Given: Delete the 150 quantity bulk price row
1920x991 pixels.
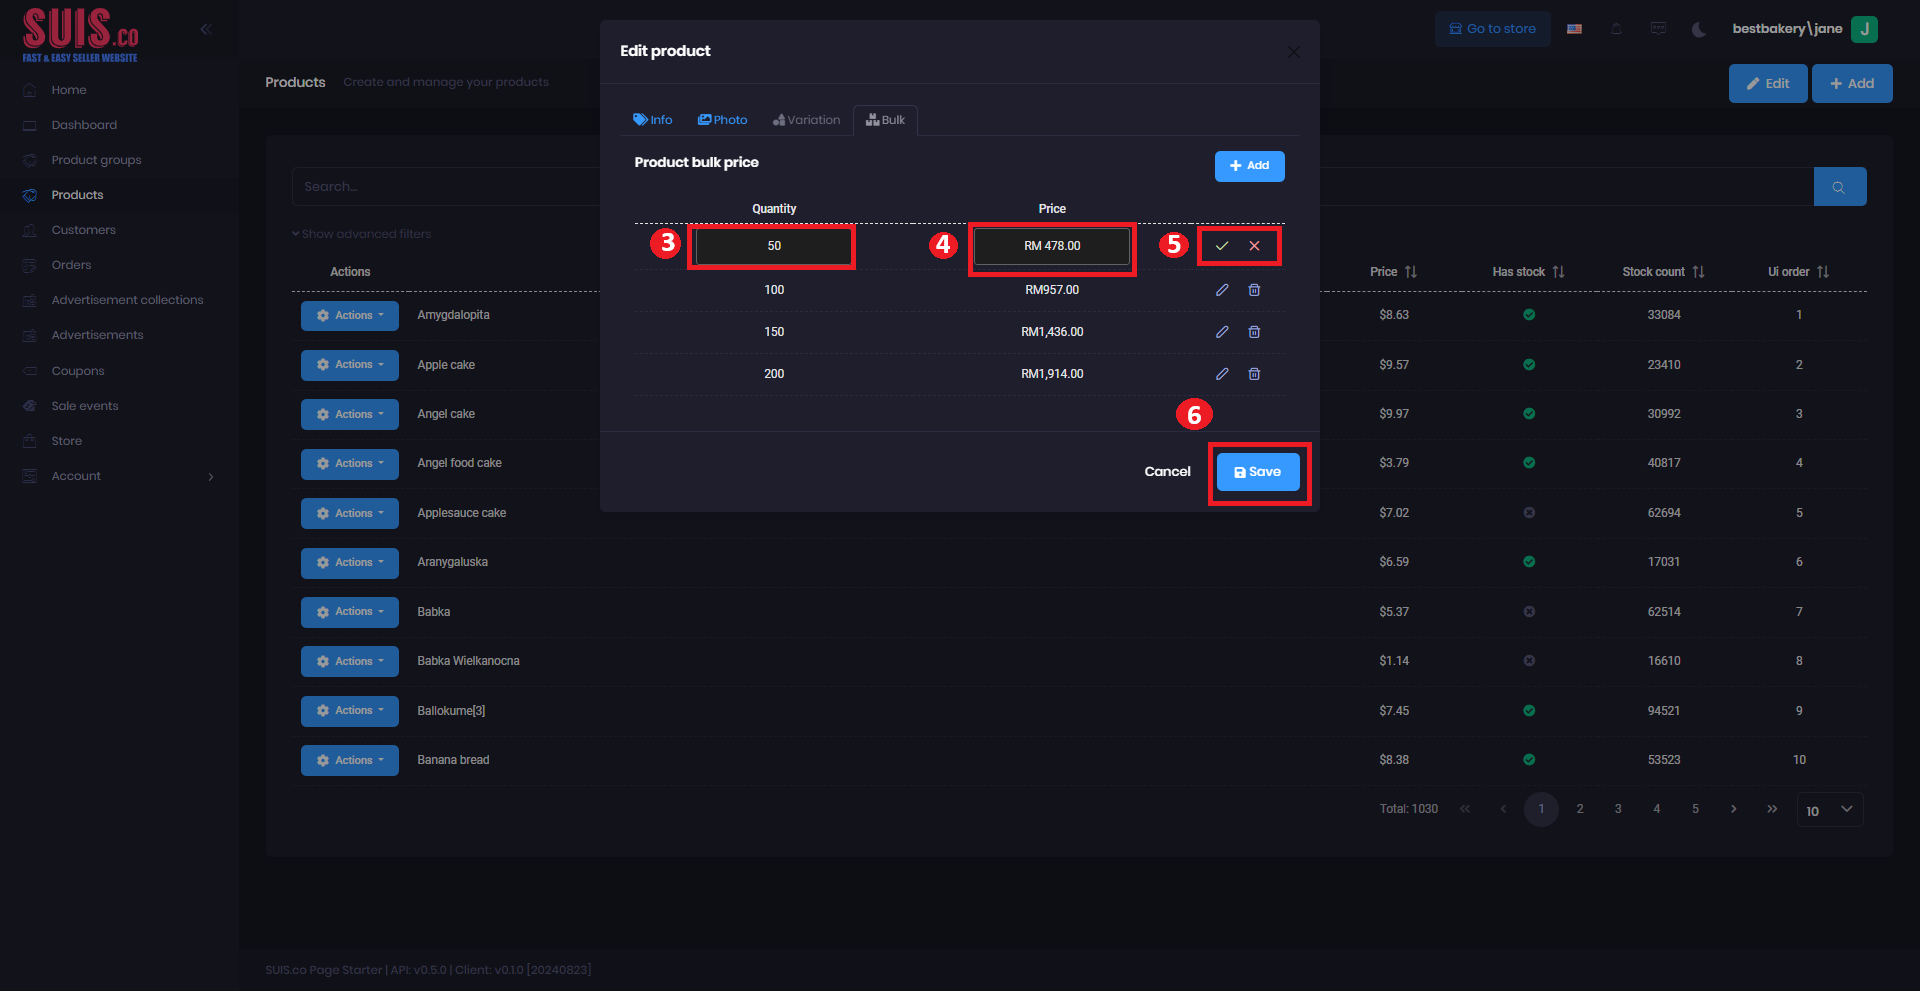Looking at the screenshot, I should [1254, 332].
